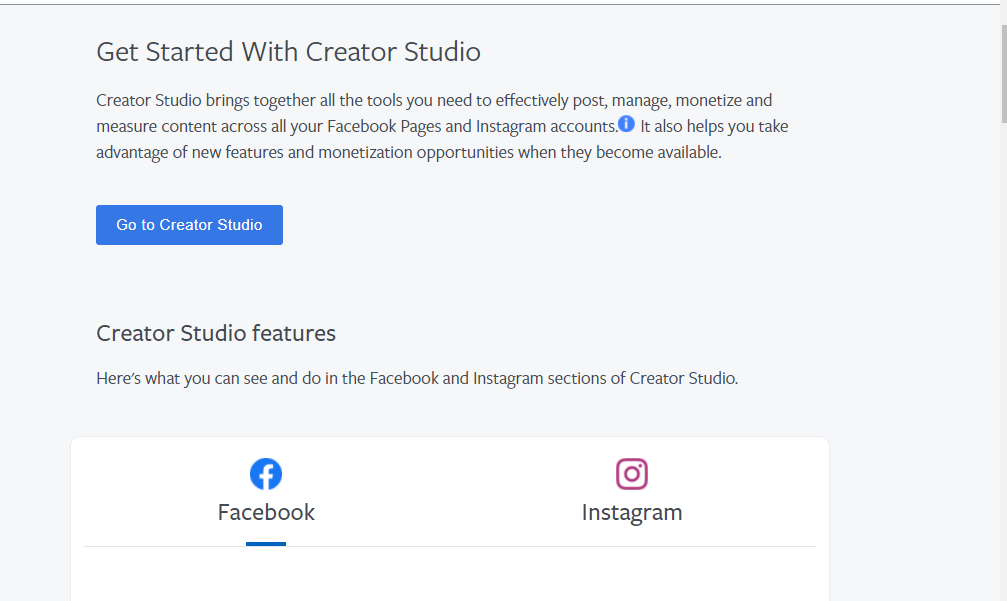
Task: Switch to the Instagram tab label
Action: pos(632,513)
